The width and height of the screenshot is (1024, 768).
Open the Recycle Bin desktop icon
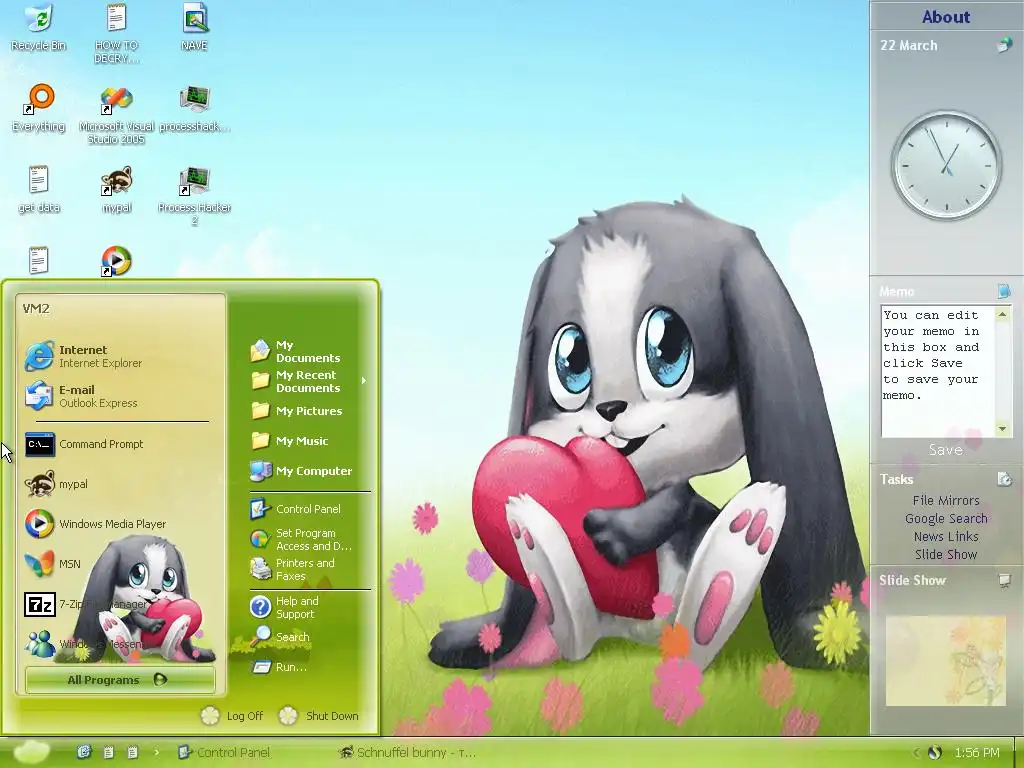[x=39, y=26]
